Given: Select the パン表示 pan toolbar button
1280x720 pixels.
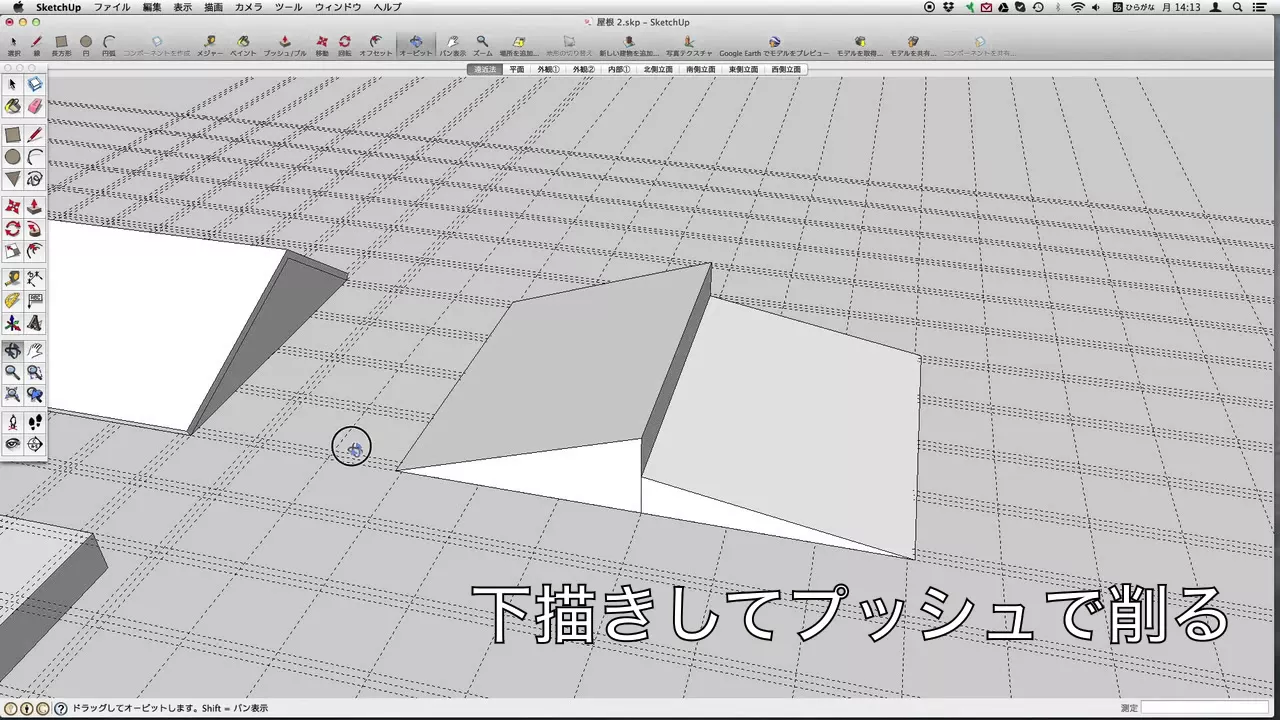Looking at the screenshot, I should click(453, 45).
